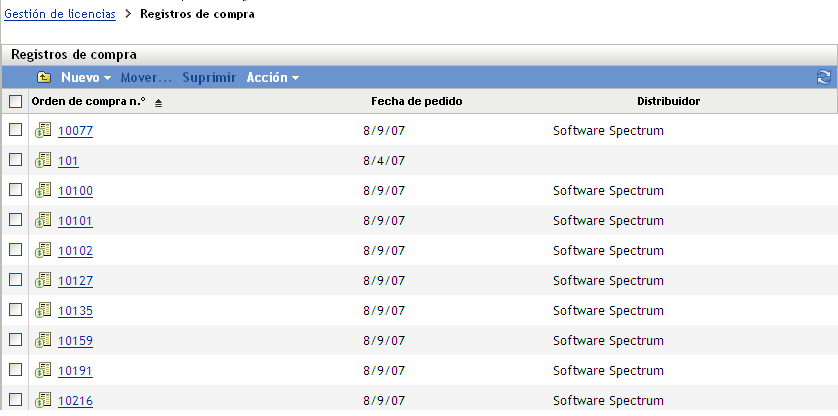Click the Mover toolbar option
Image resolution: width=838 pixels, height=416 pixels.
click(x=146, y=77)
